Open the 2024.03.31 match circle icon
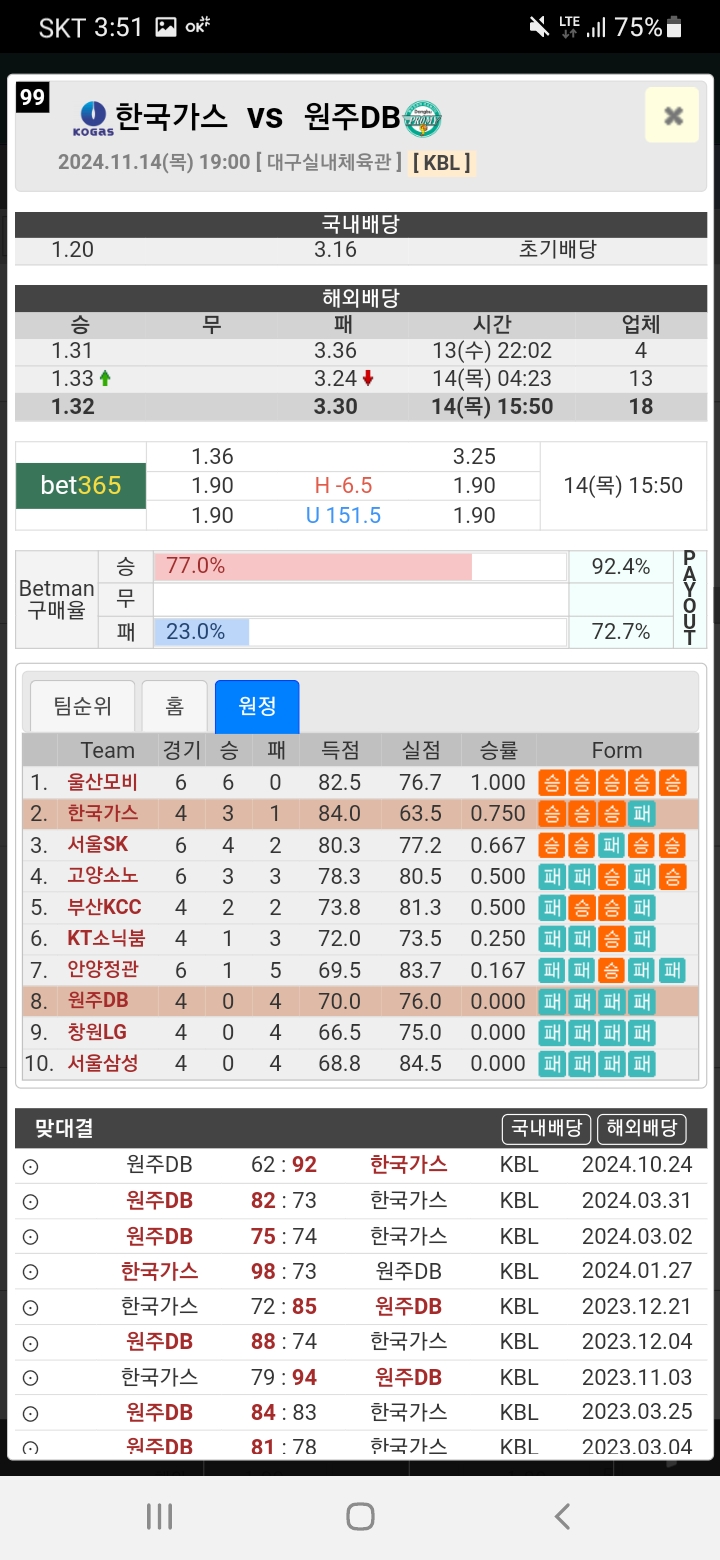Image resolution: width=720 pixels, height=1560 pixels. pyautogui.click(x=31, y=1201)
